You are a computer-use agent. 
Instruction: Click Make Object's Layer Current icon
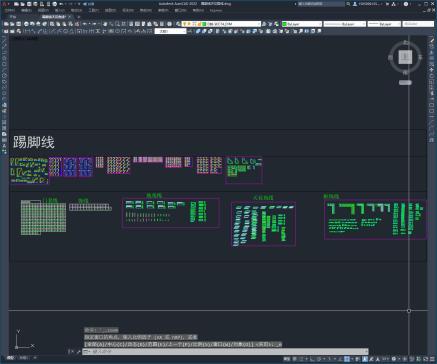(264, 24)
